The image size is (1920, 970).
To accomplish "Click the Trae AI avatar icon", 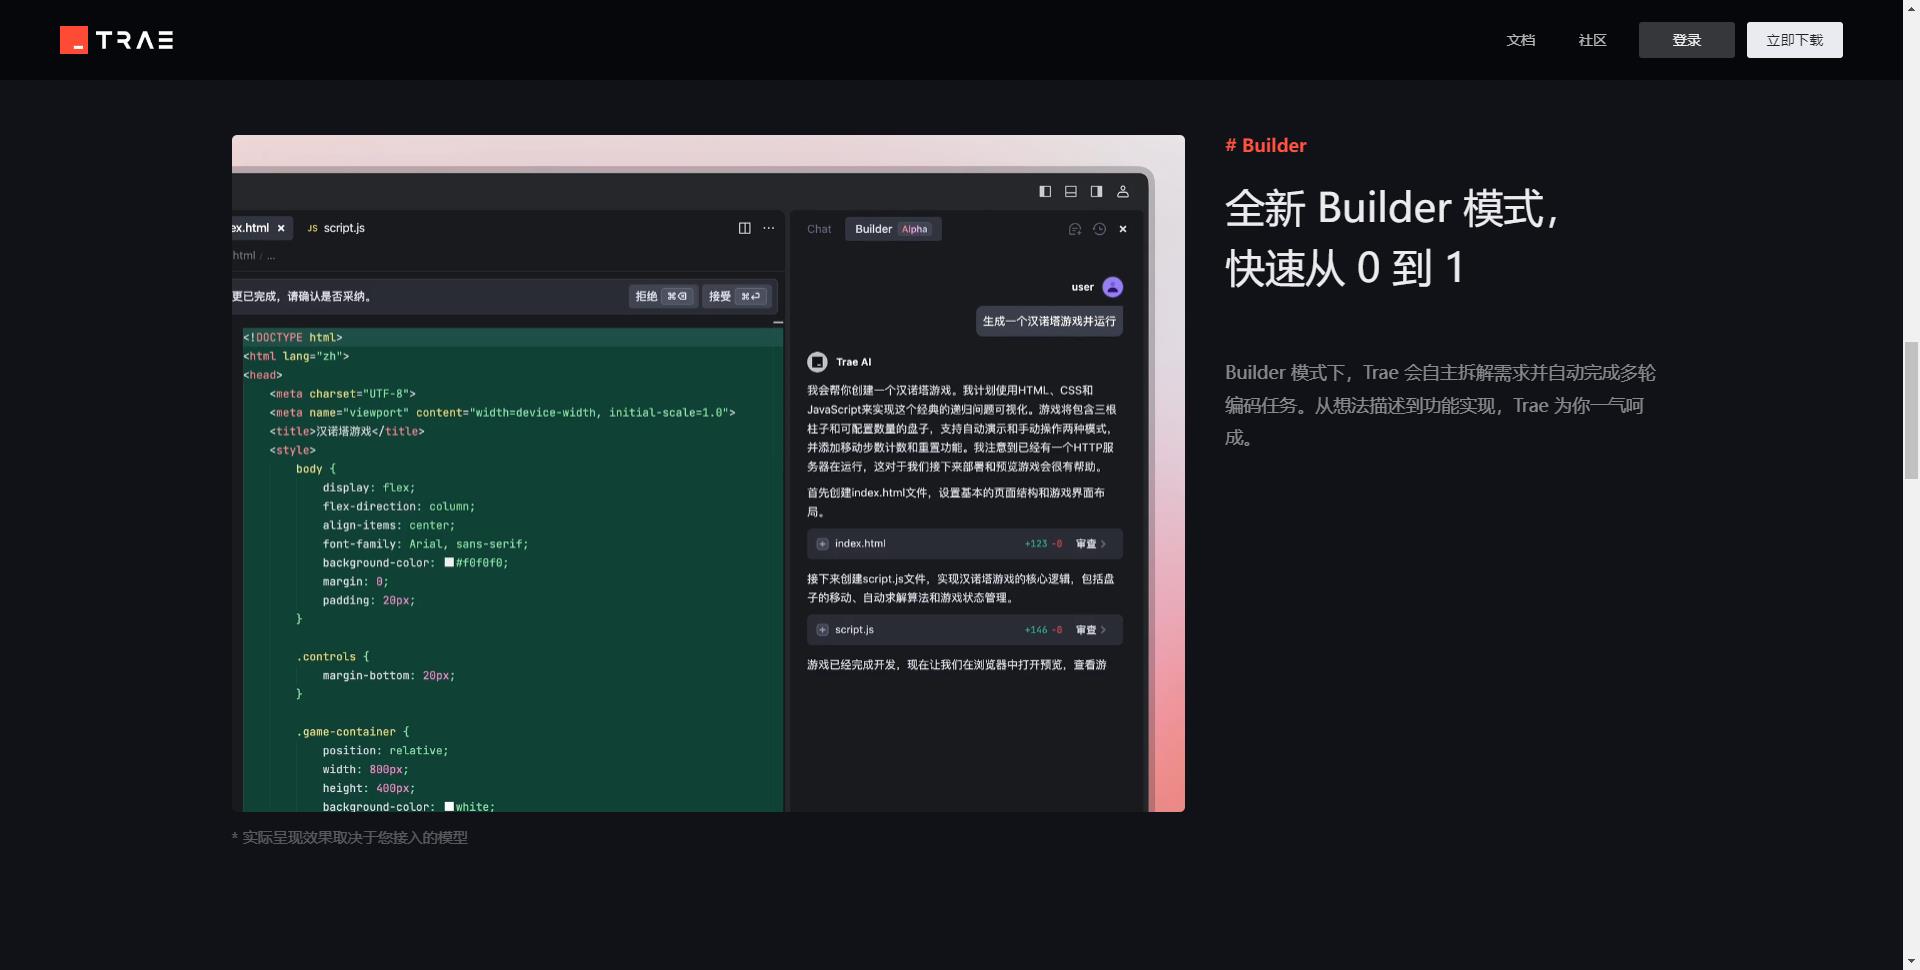I will pyautogui.click(x=817, y=362).
